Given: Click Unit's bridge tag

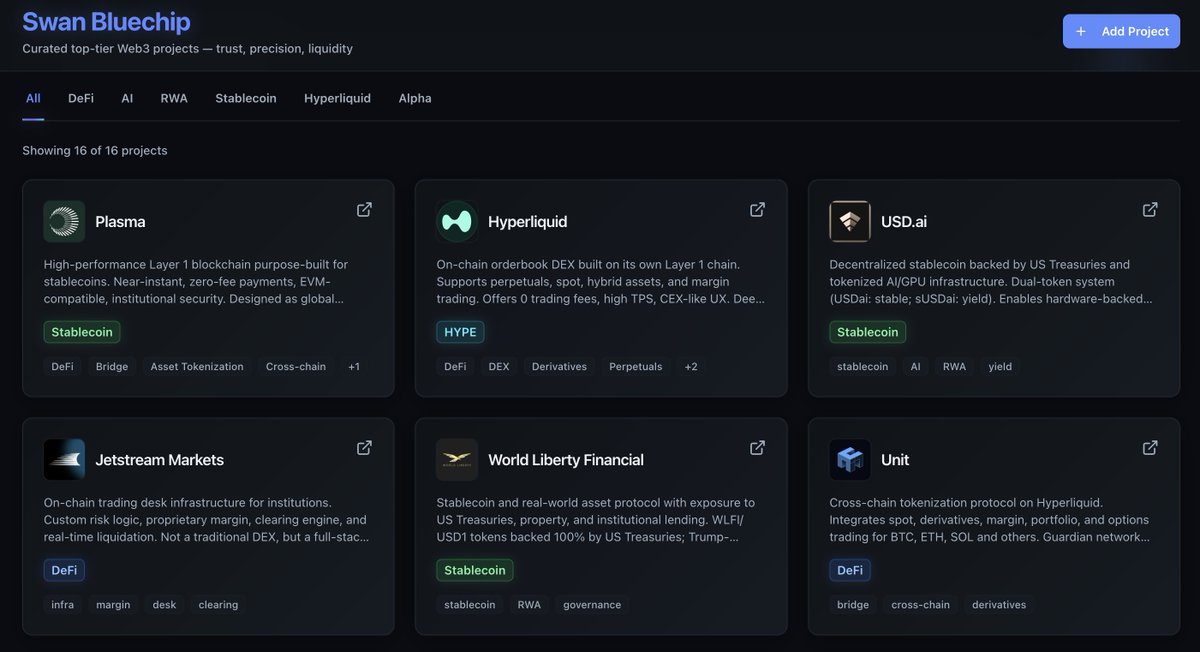Looking at the screenshot, I should point(853,605).
